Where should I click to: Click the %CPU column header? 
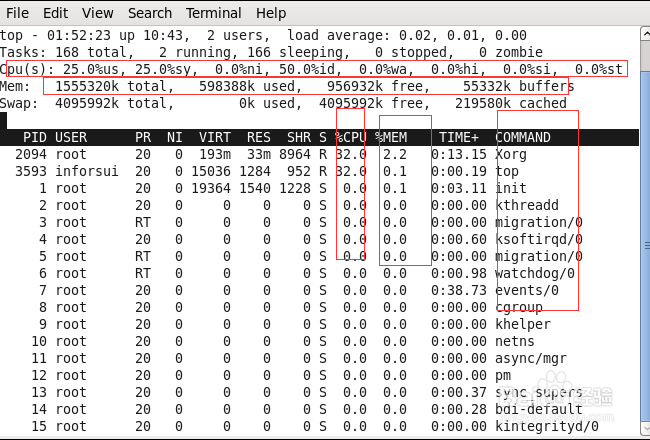351,137
